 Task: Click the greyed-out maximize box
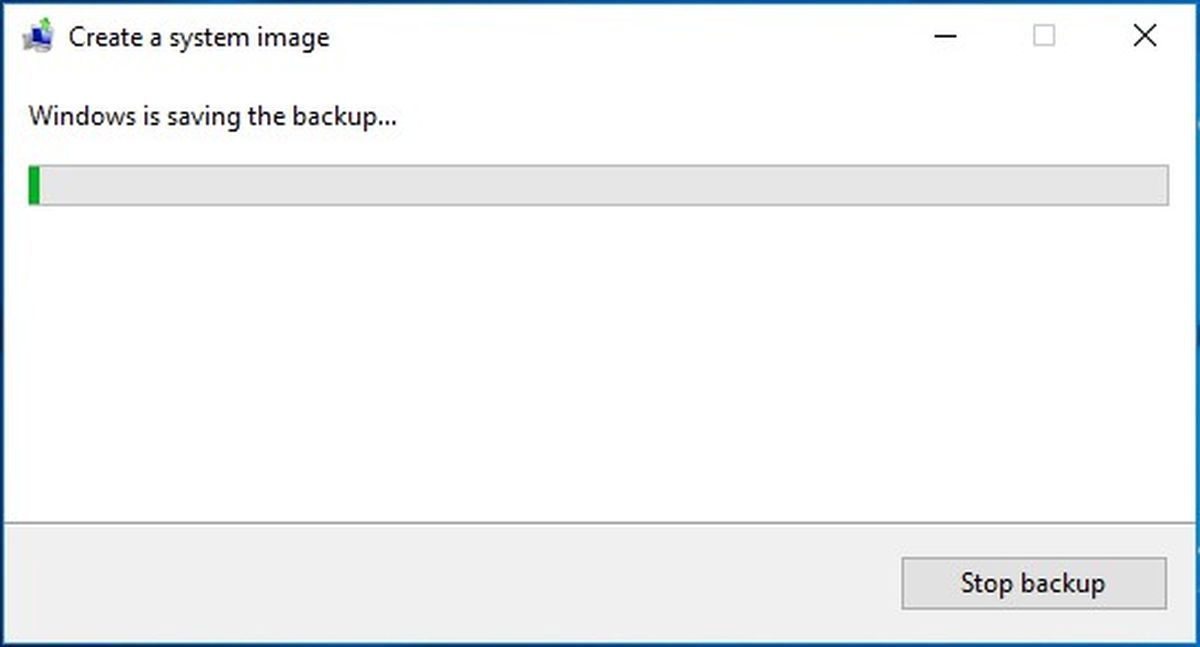point(1044,37)
